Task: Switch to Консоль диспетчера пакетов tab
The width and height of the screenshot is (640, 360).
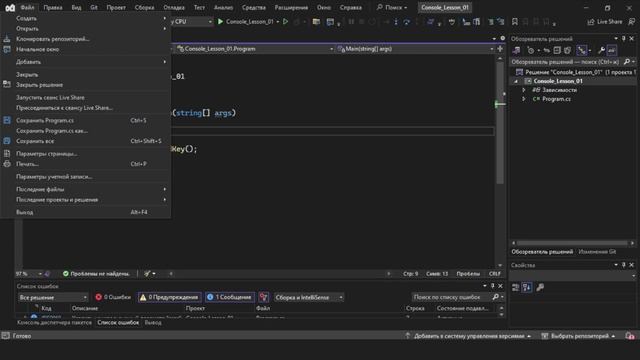Action: coord(54,322)
